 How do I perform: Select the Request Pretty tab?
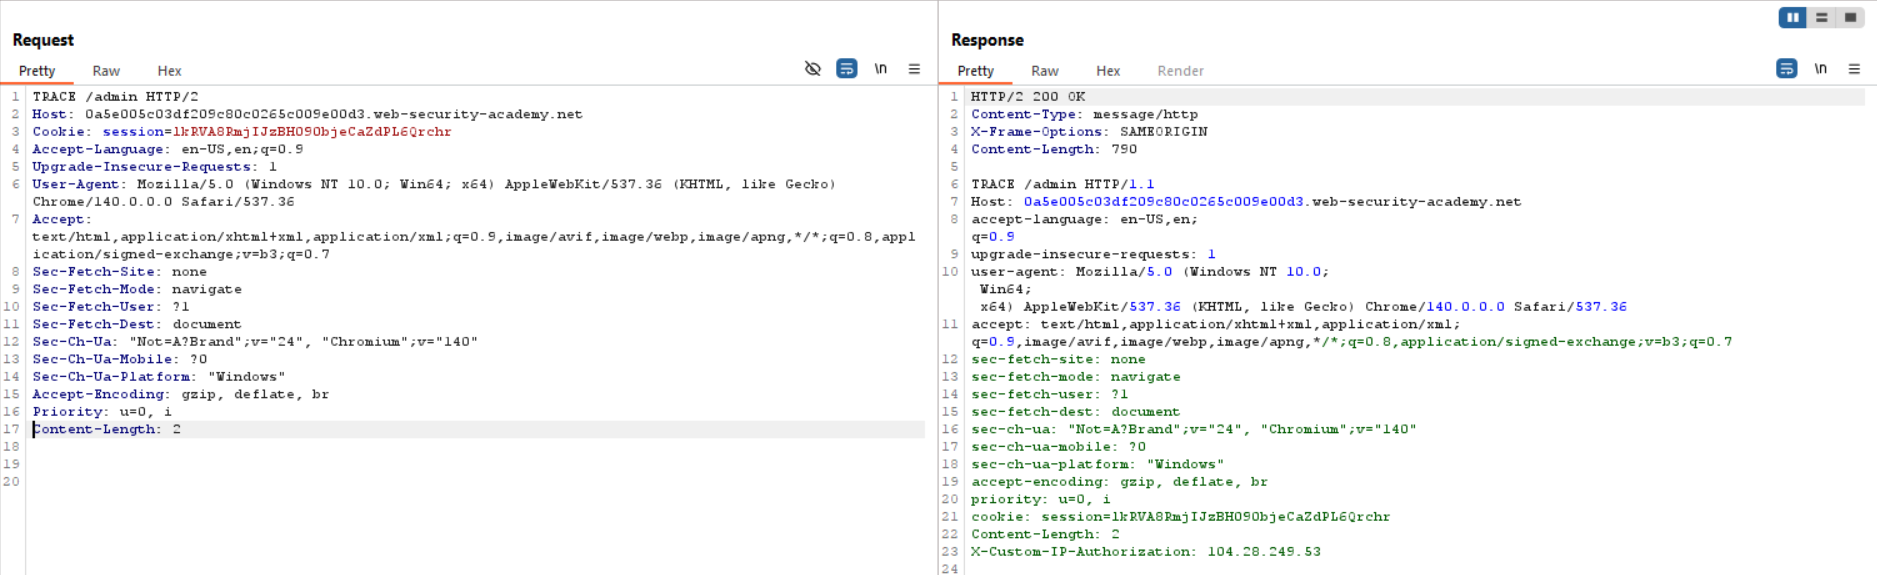pyautogui.click(x=37, y=71)
